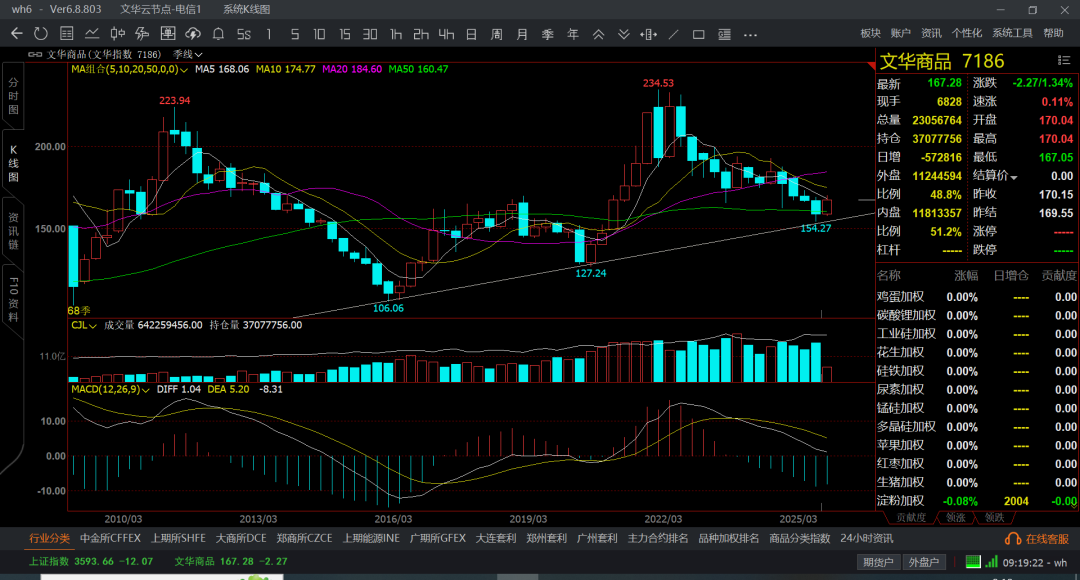The width and height of the screenshot is (1080, 580).
Task: Switch to F10资料 side tab
Action: (x=14, y=299)
